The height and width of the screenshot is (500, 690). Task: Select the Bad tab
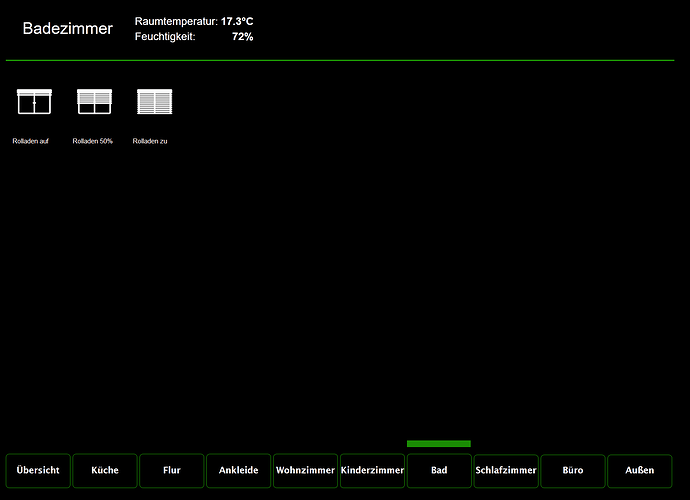click(439, 470)
